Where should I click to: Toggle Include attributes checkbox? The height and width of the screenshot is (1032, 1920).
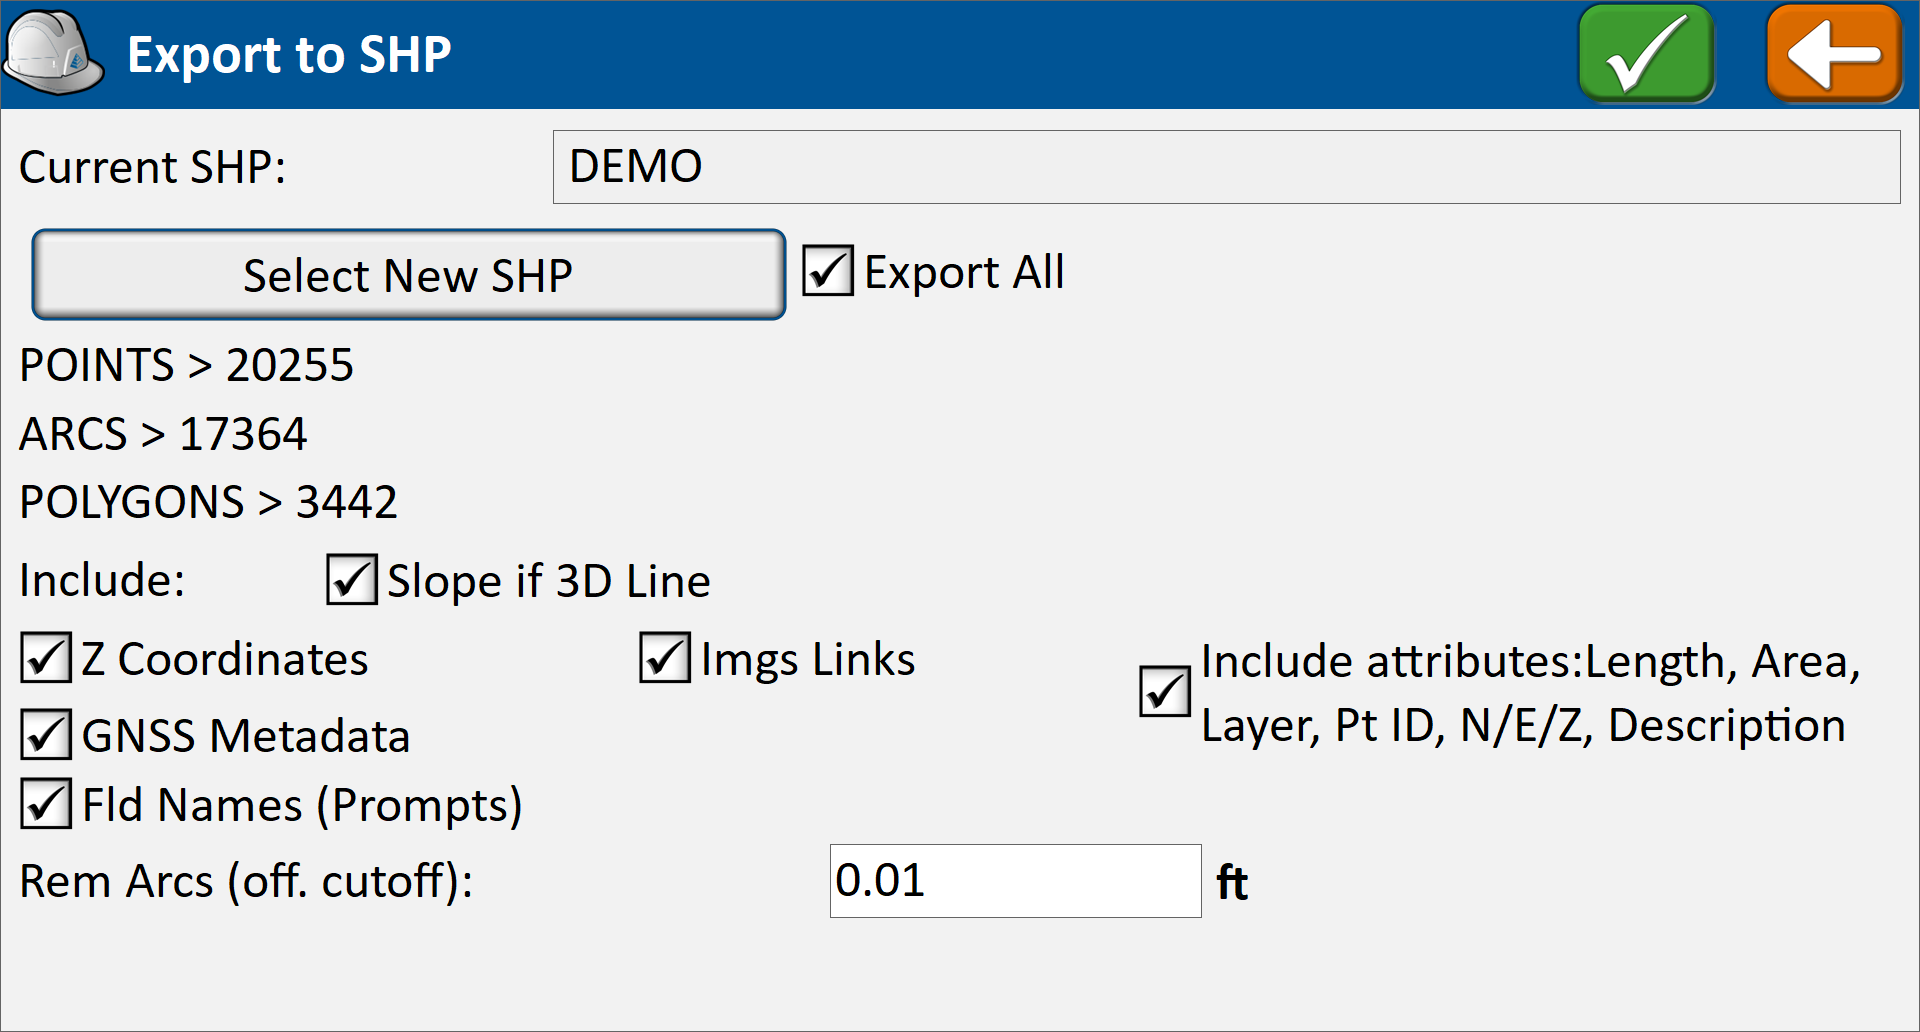(x=1165, y=692)
